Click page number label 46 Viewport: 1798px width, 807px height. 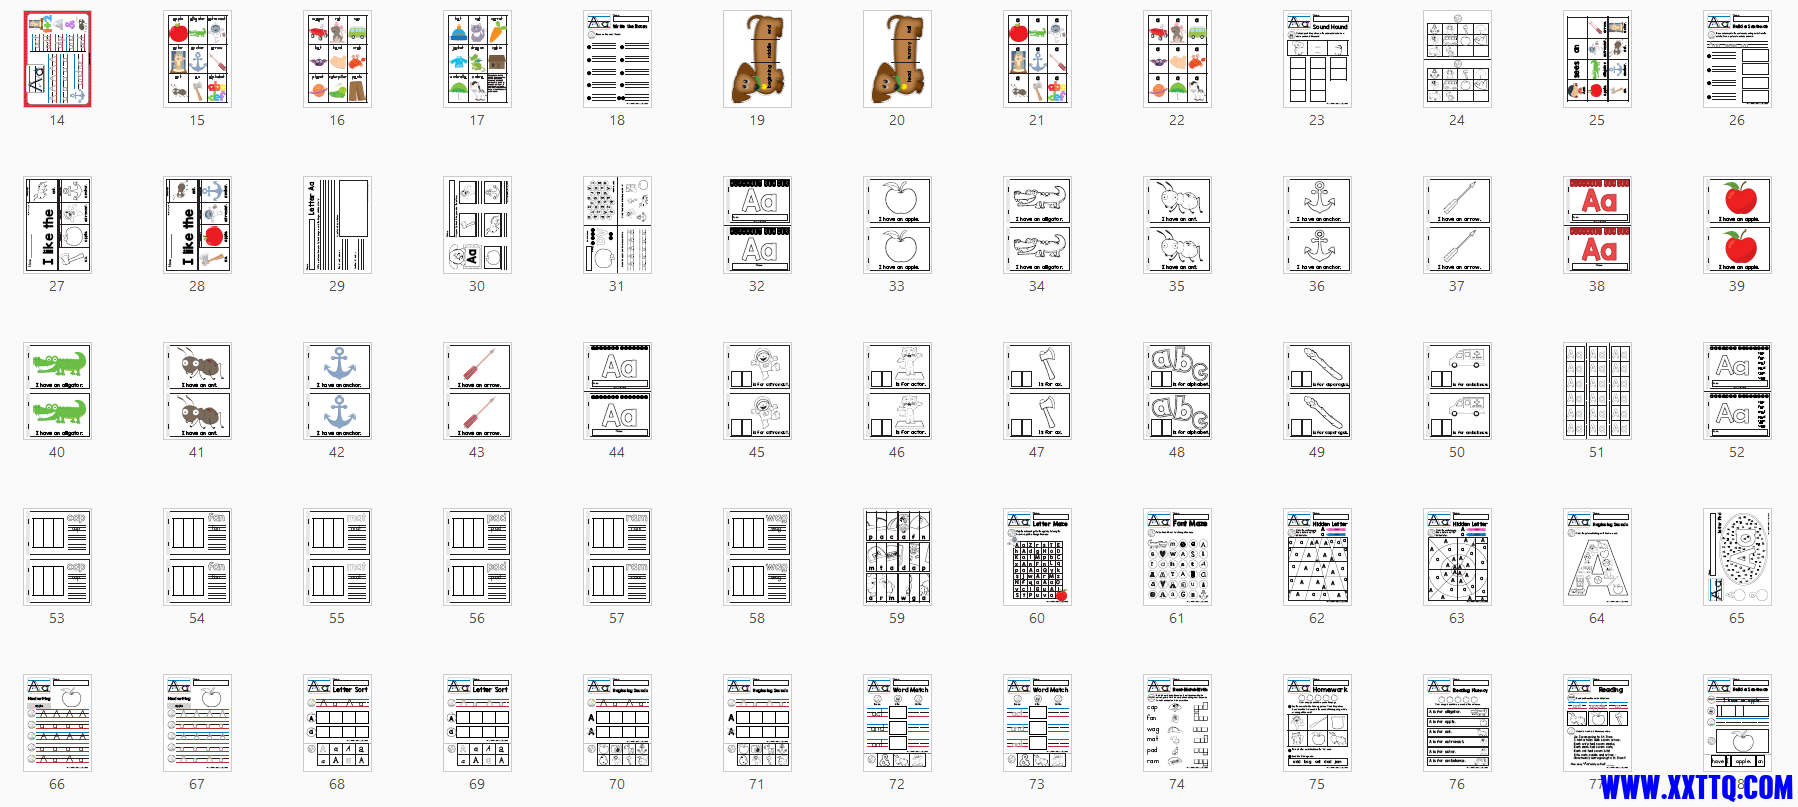897,452
